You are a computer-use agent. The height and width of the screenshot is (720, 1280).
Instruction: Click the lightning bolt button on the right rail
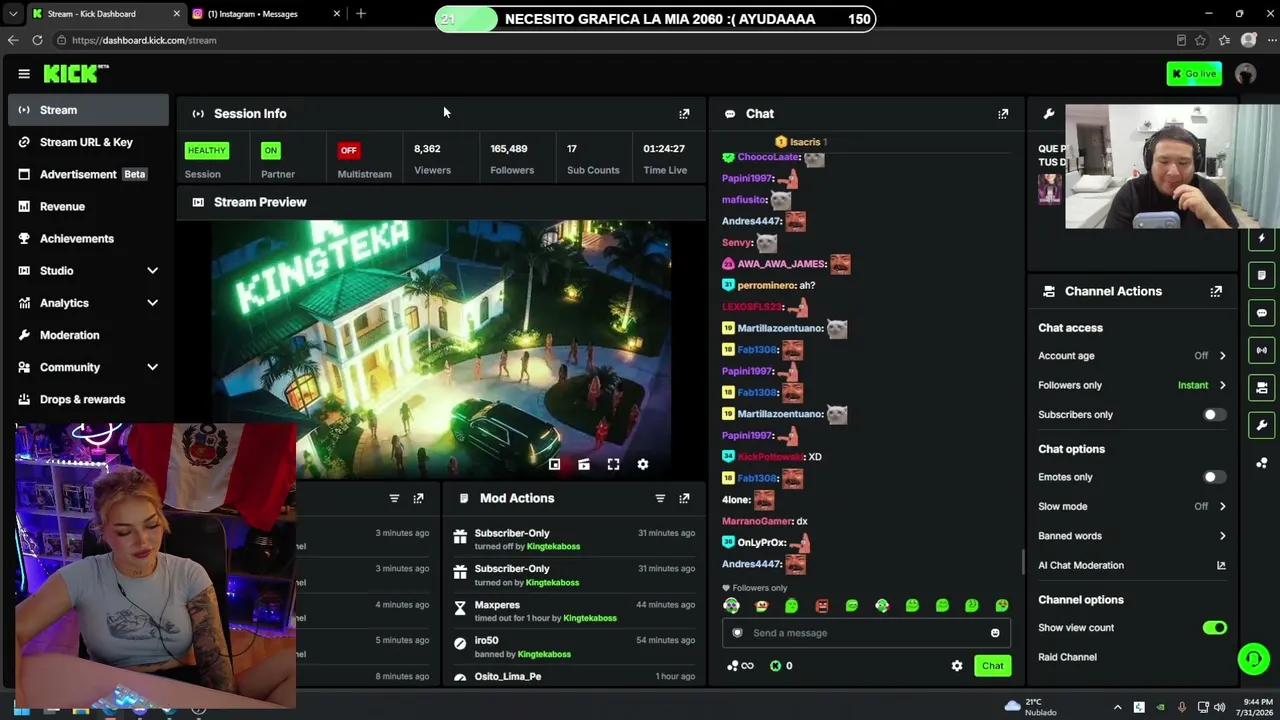pyautogui.click(x=1262, y=238)
